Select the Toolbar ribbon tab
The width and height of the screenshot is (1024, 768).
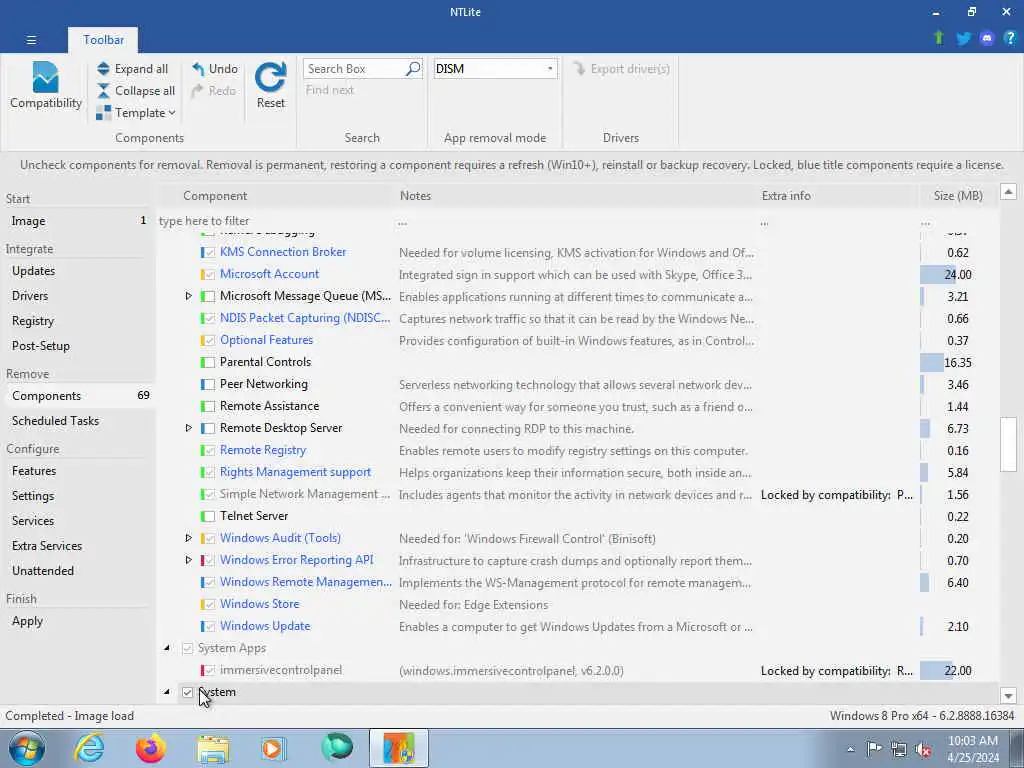click(103, 40)
